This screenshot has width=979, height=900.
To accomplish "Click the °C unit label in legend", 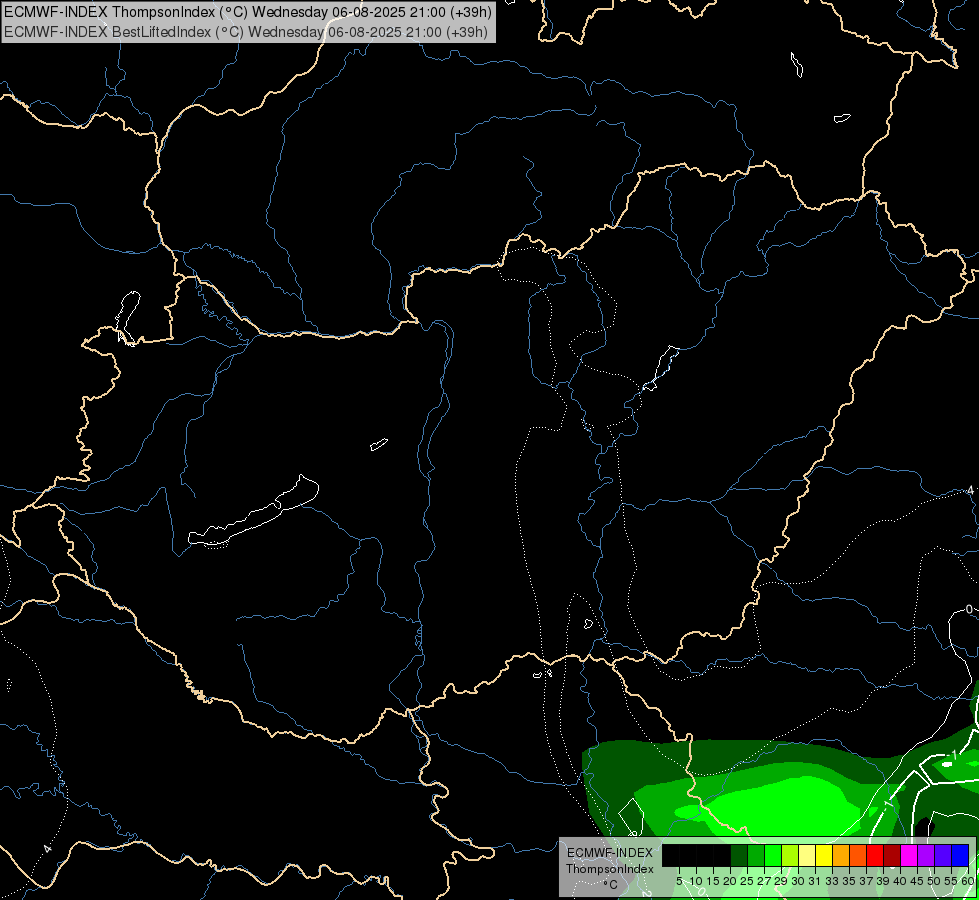I will coord(610,885).
